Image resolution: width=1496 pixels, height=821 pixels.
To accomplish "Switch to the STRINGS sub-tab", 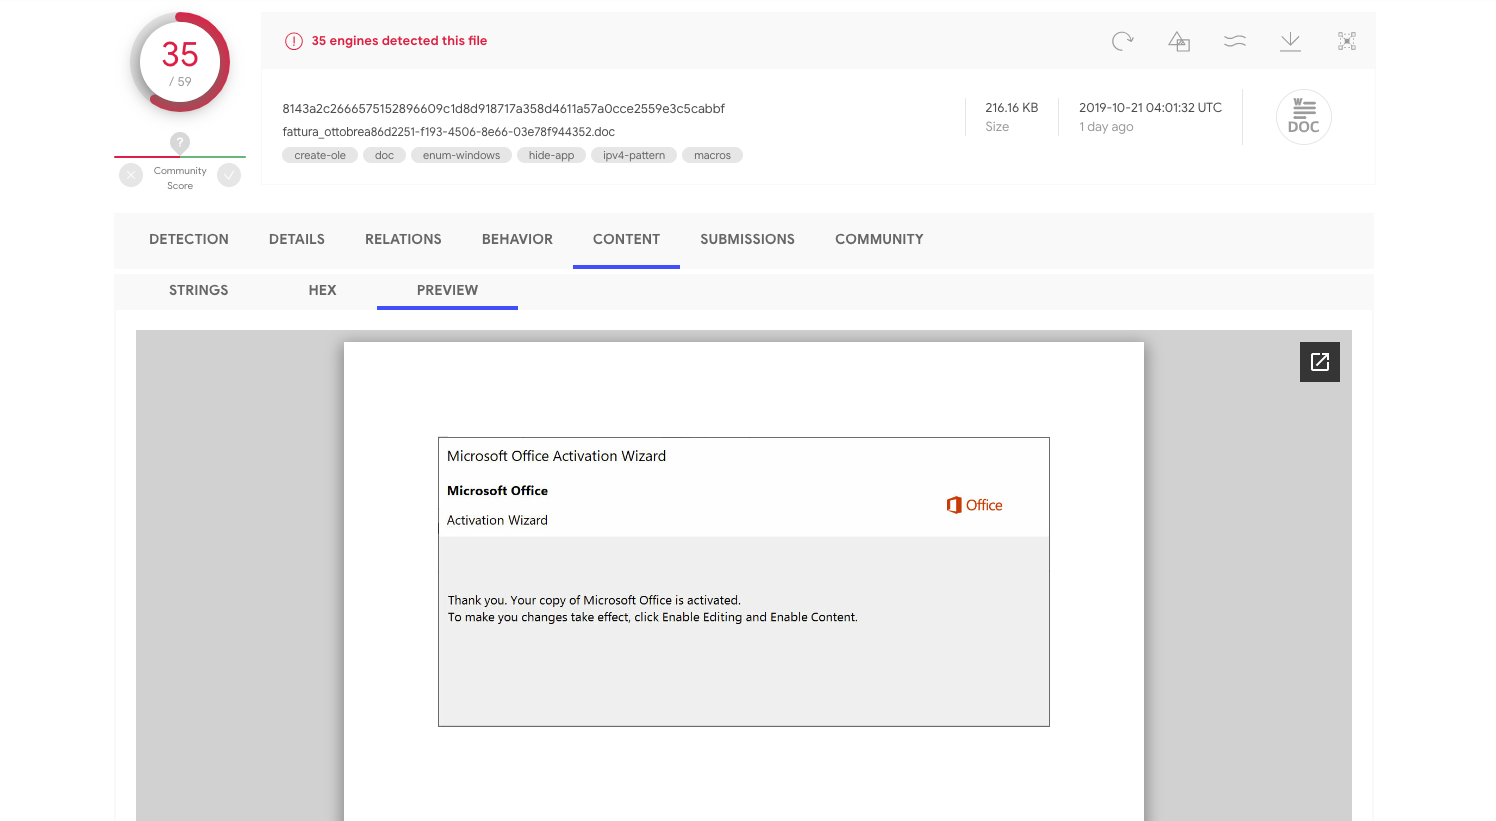I will (x=198, y=290).
